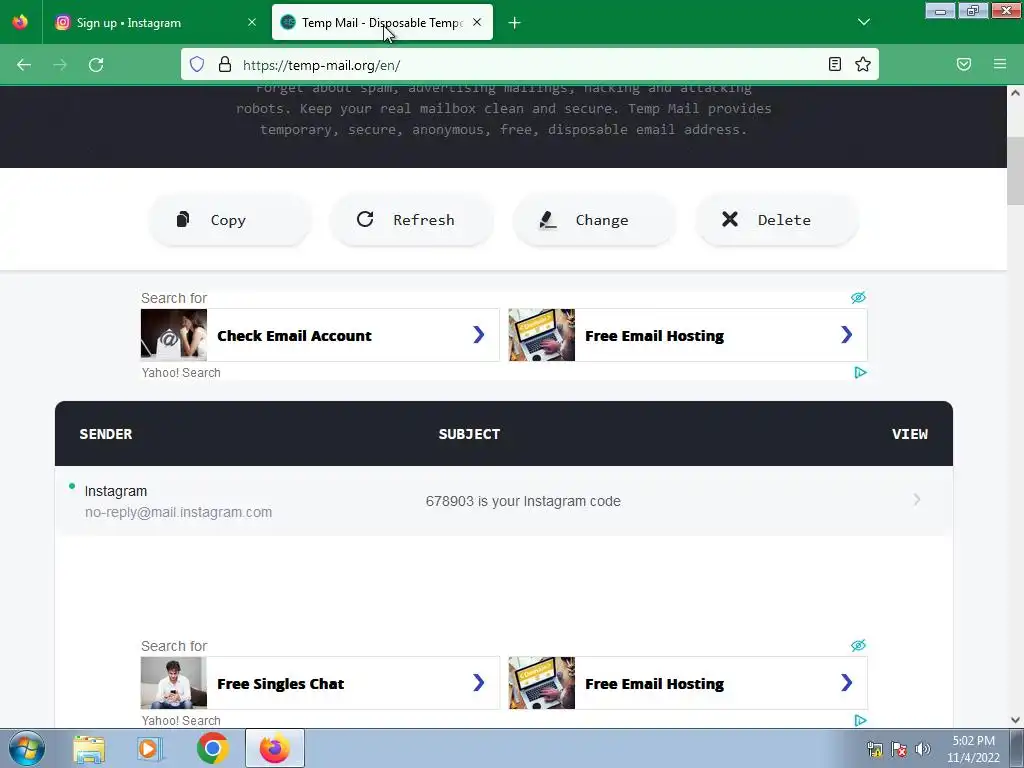Go back to the previous page
The height and width of the screenshot is (768, 1024).
24,65
